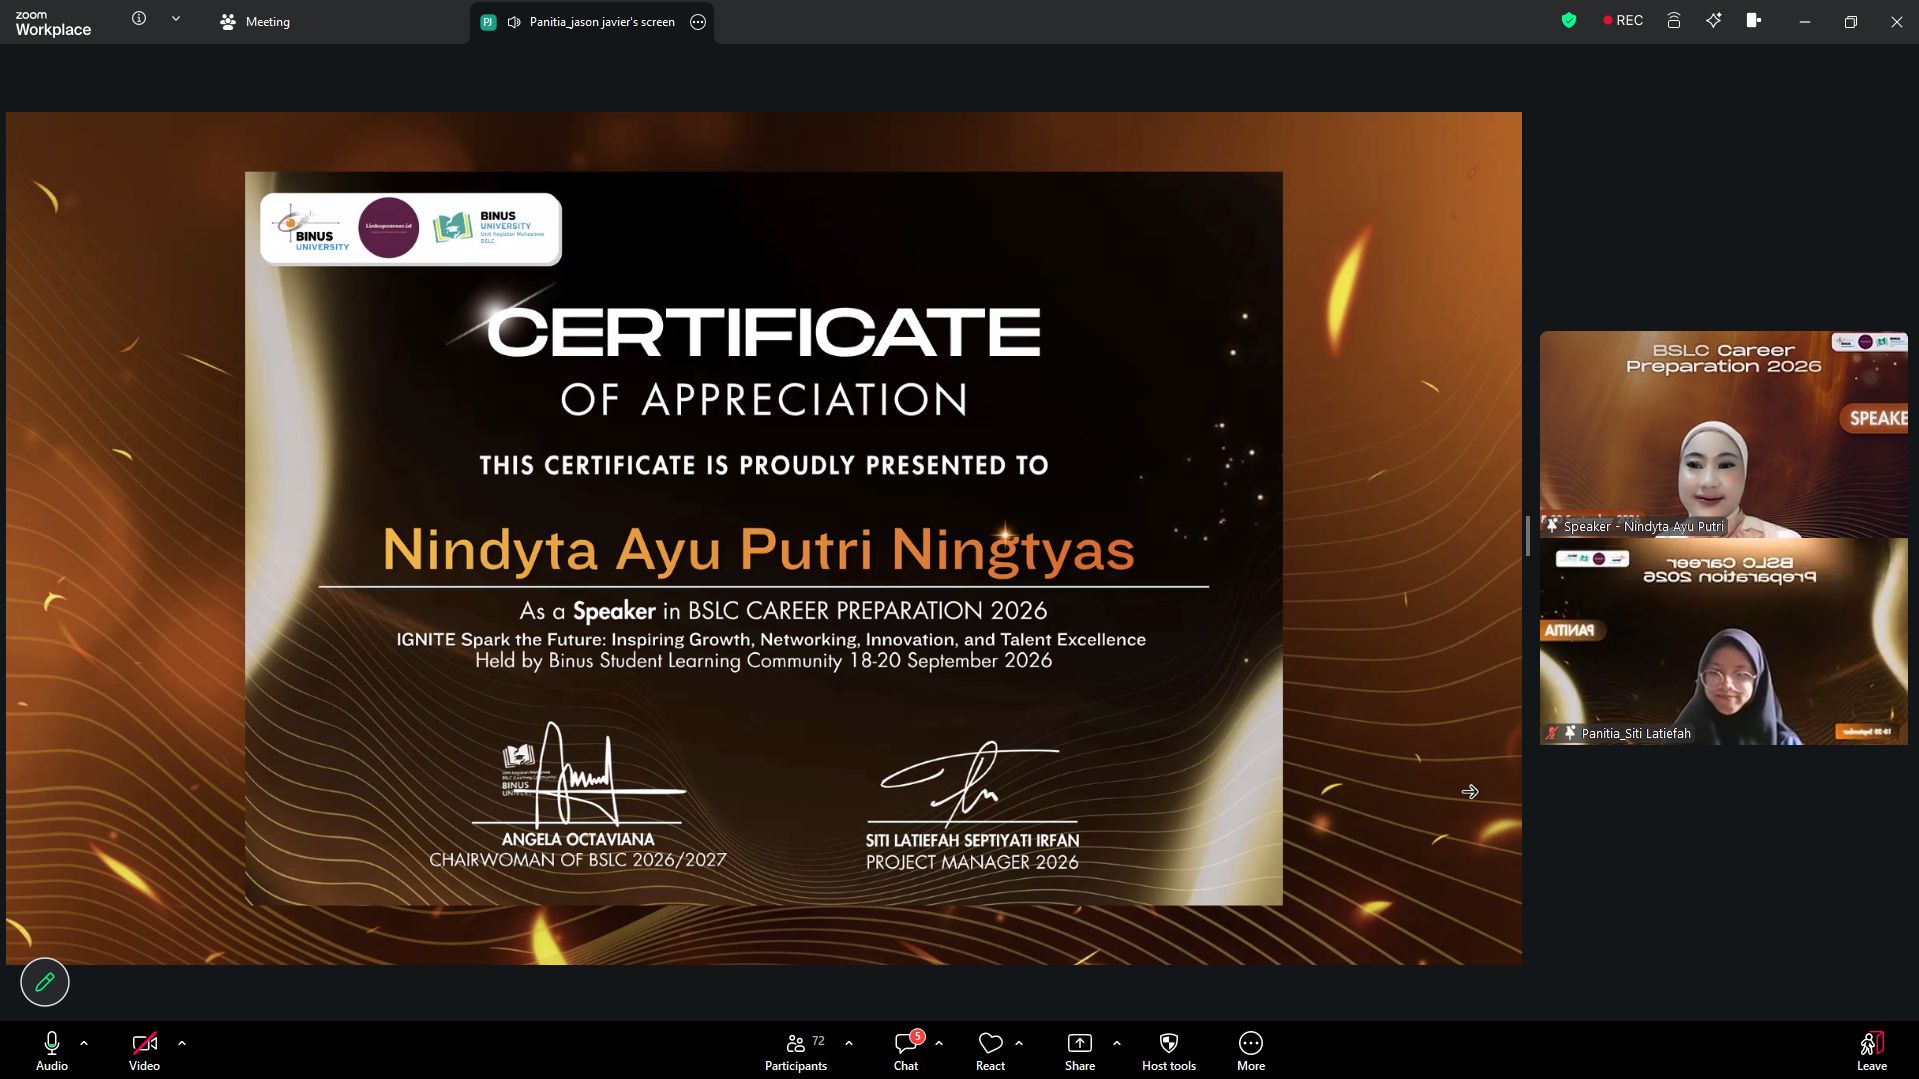This screenshot has width=1919, height=1079.
Task: Click the green annotate pencil button
Action: point(45,982)
